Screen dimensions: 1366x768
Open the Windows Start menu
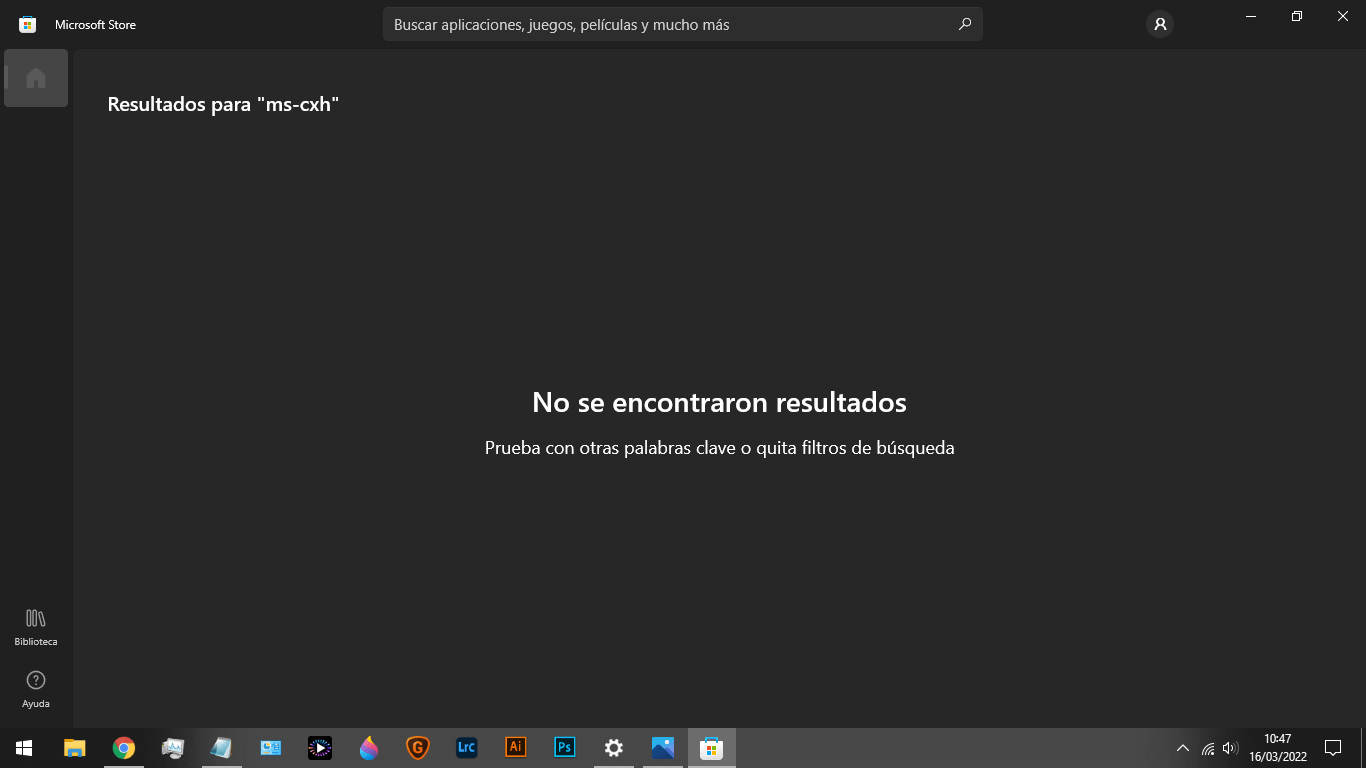[x=24, y=748]
